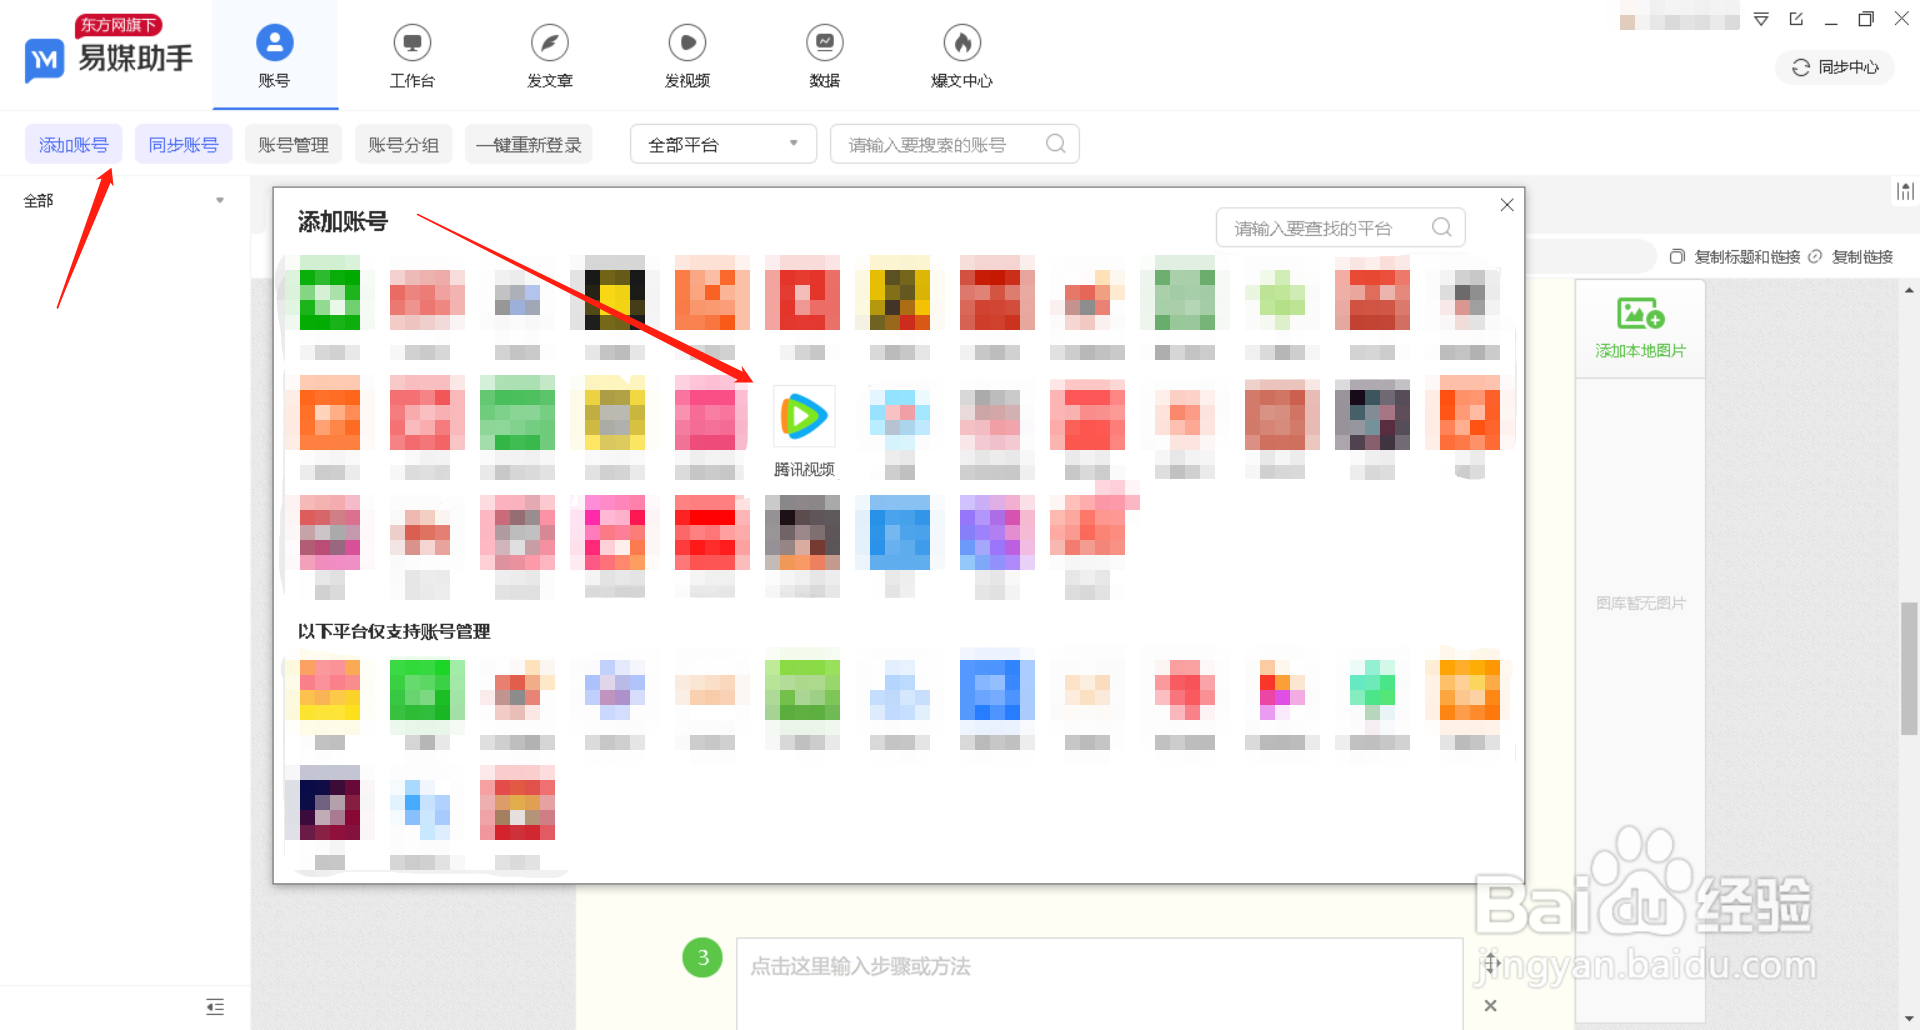Viewport: 1920px width, 1030px height.
Task: Click 一键重新登录
Action: (529, 144)
